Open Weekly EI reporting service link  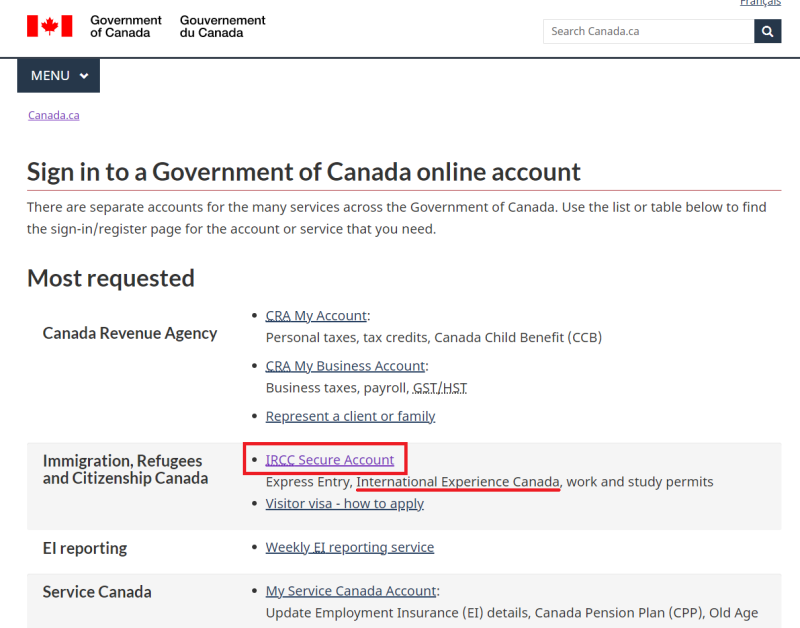coord(349,547)
